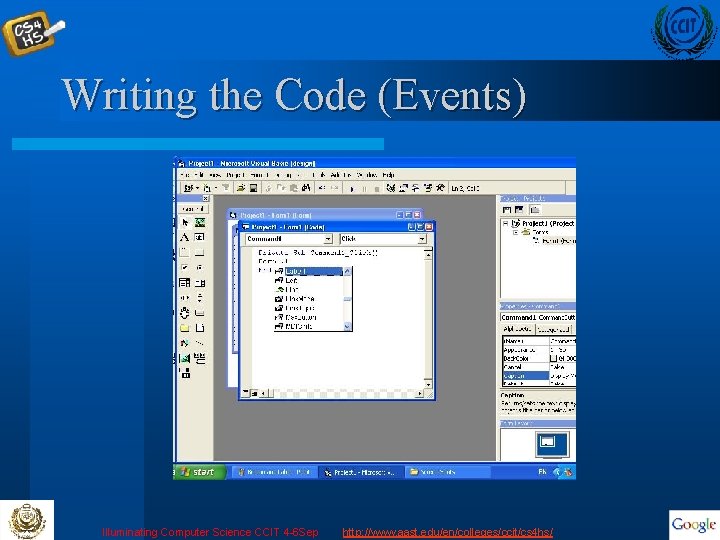Open the Add Project dropdown arrow
The image size is (720, 540).
pos(197,188)
